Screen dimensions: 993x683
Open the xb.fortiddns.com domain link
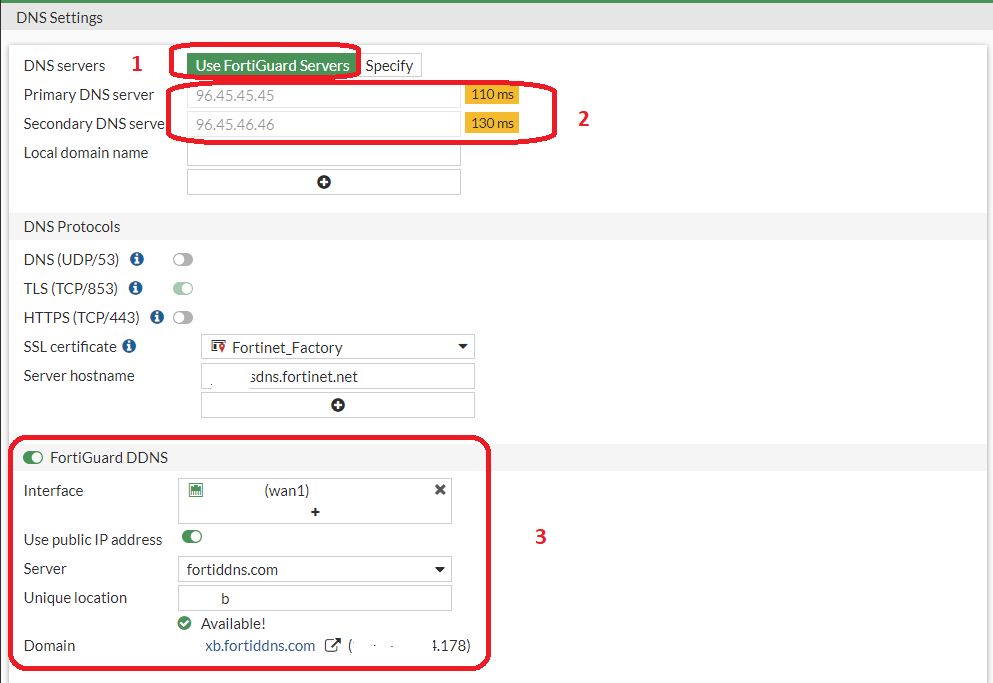260,646
